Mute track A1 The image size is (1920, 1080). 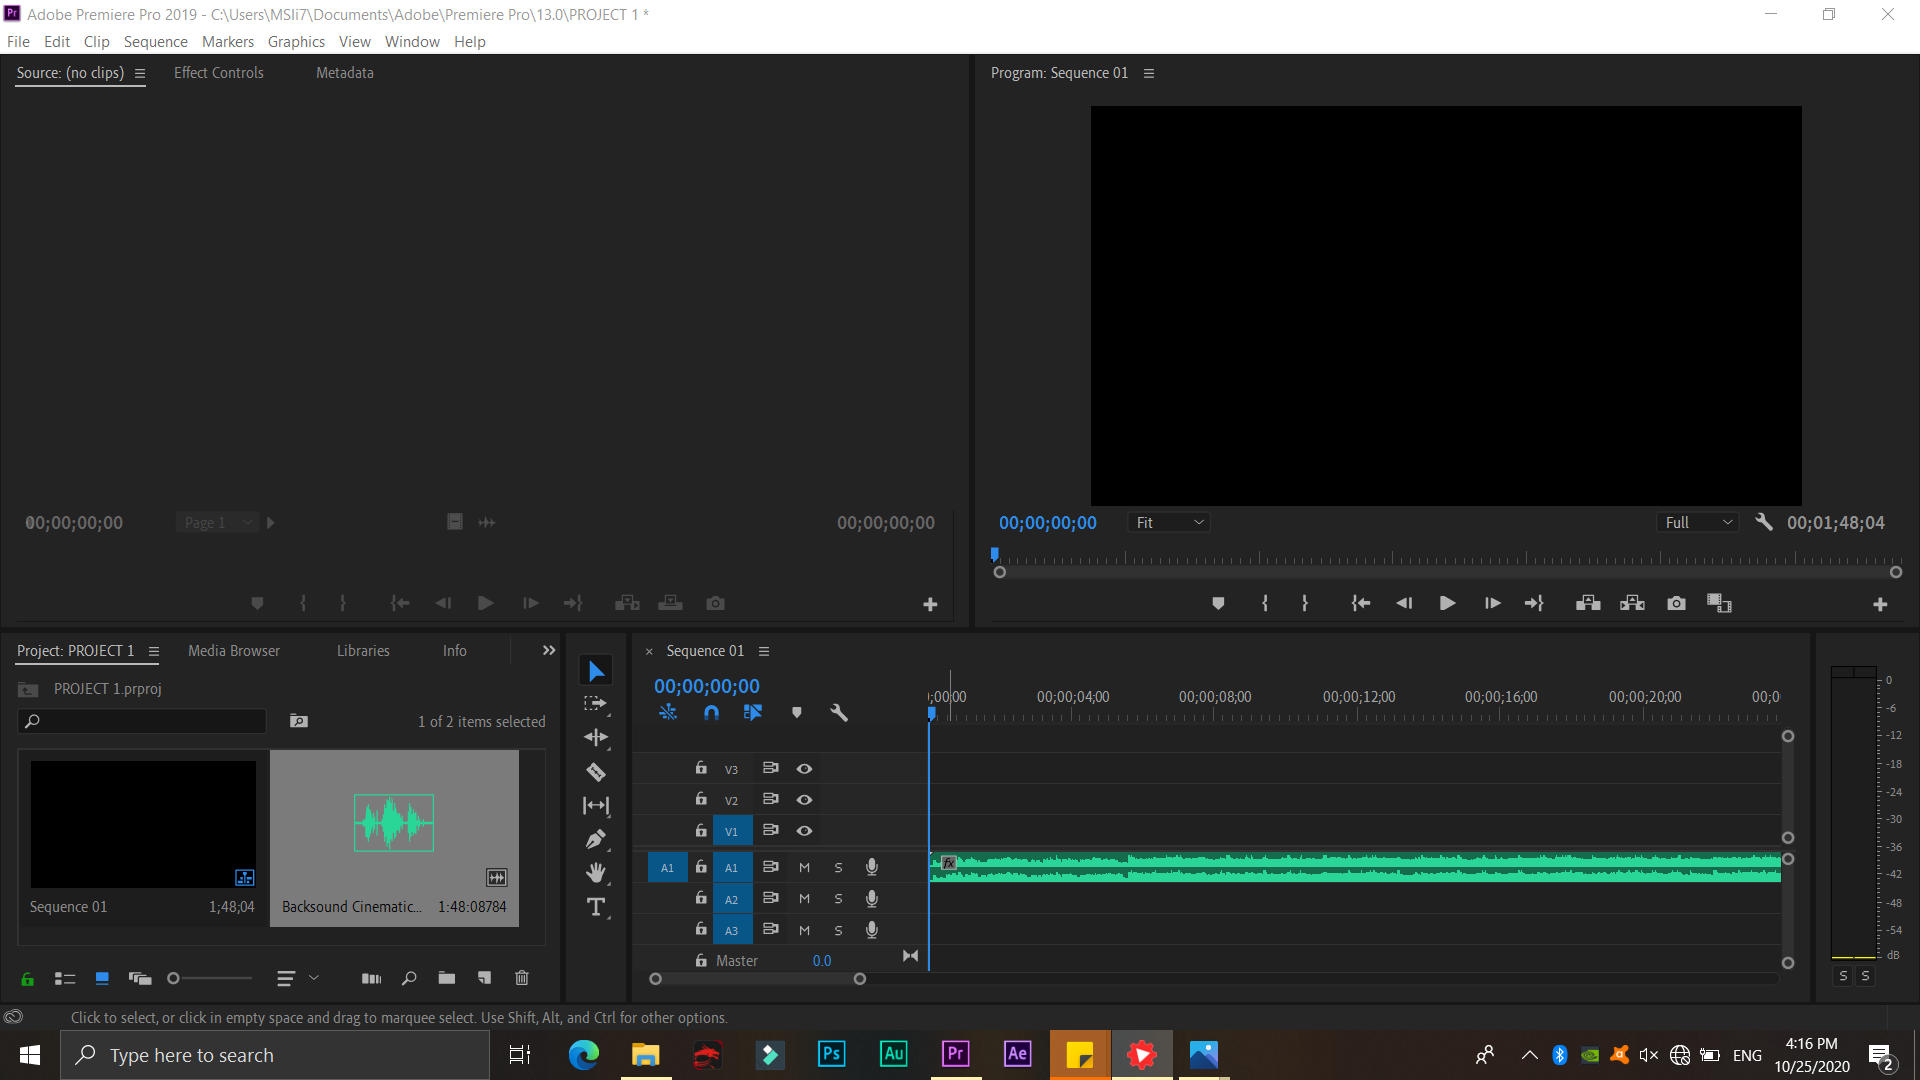[804, 868]
